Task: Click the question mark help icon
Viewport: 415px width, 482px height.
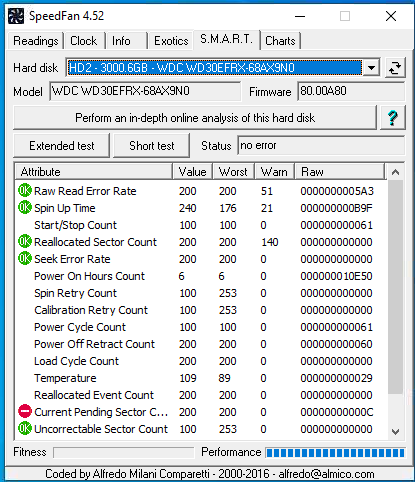Action: (x=393, y=118)
